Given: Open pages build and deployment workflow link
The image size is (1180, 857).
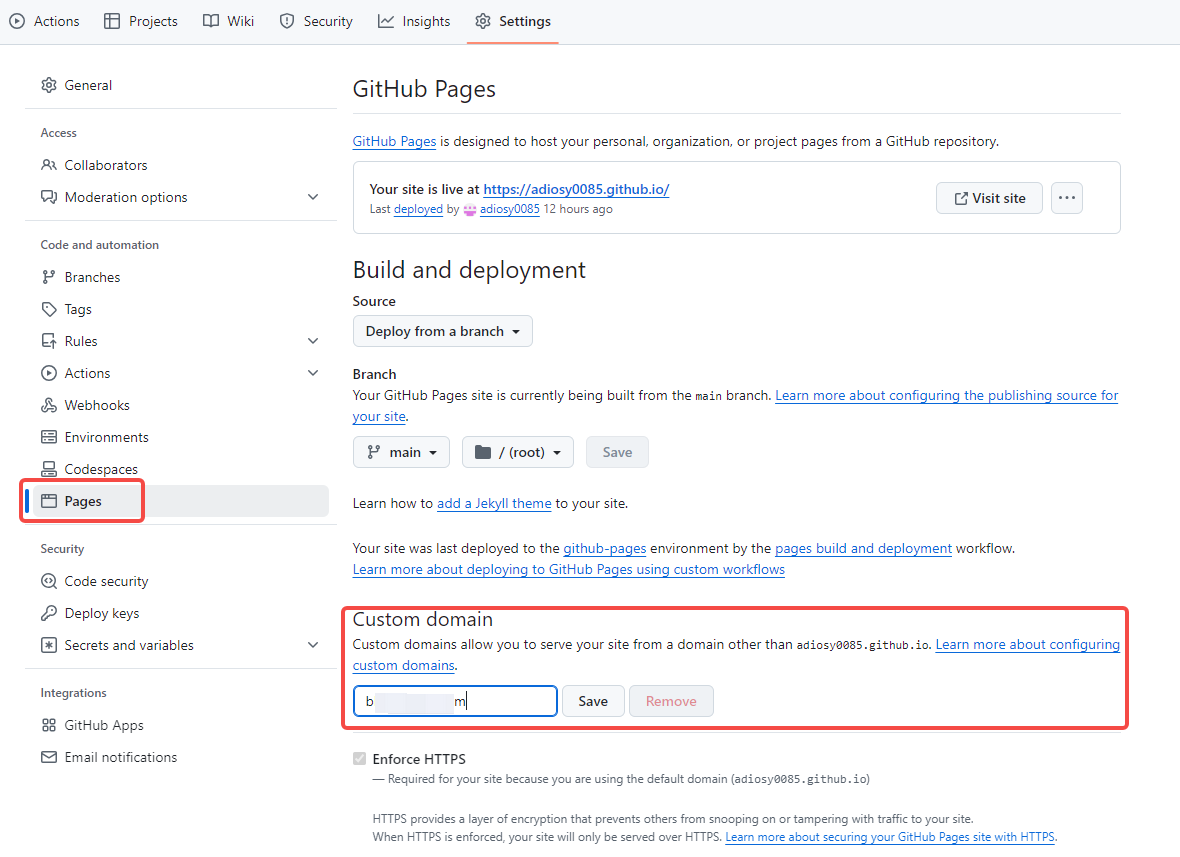Looking at the screenshot, I should (863, 549).
